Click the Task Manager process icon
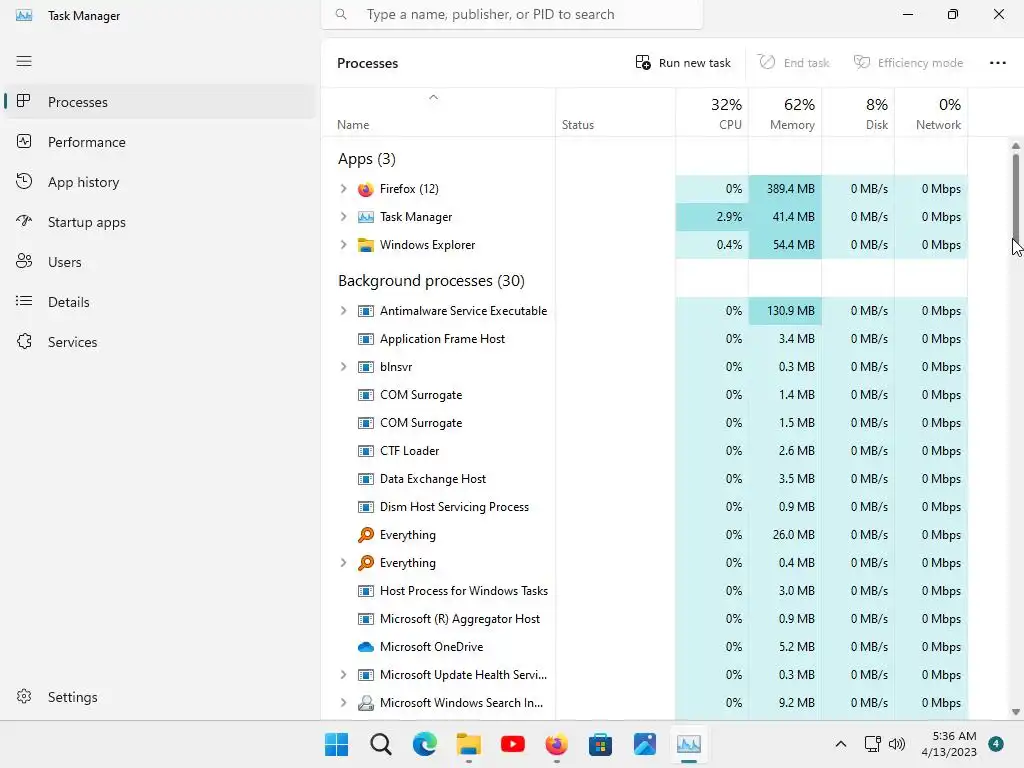1024x768 pixels. (366, 217)
